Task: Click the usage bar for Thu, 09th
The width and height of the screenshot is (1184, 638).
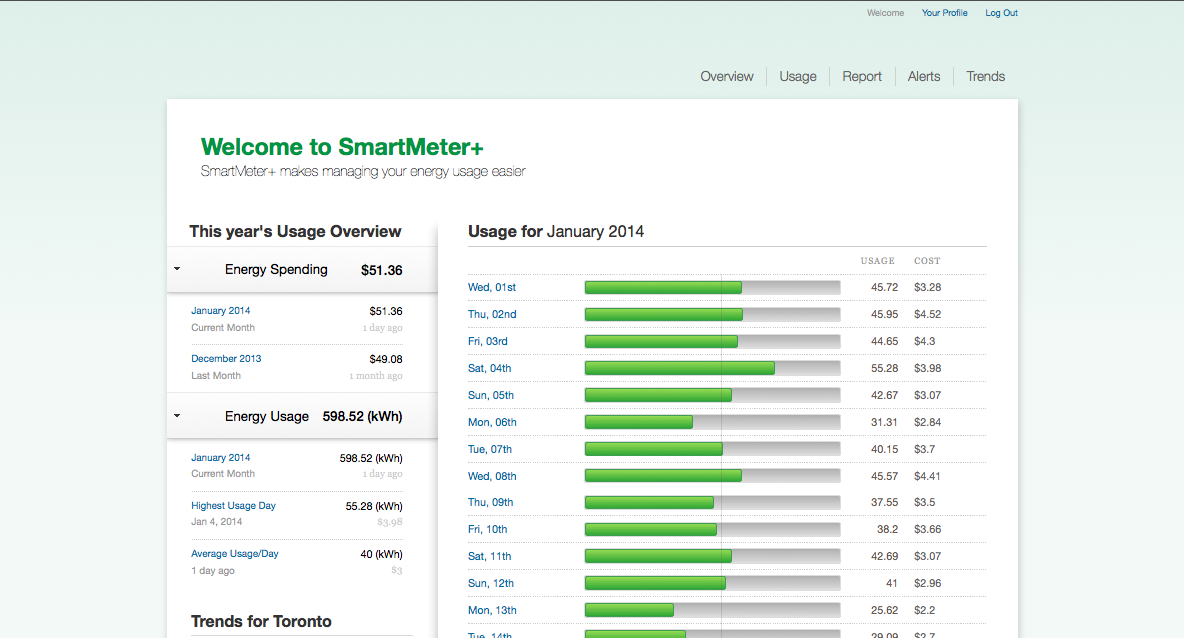Action: (x=712, y=503)
